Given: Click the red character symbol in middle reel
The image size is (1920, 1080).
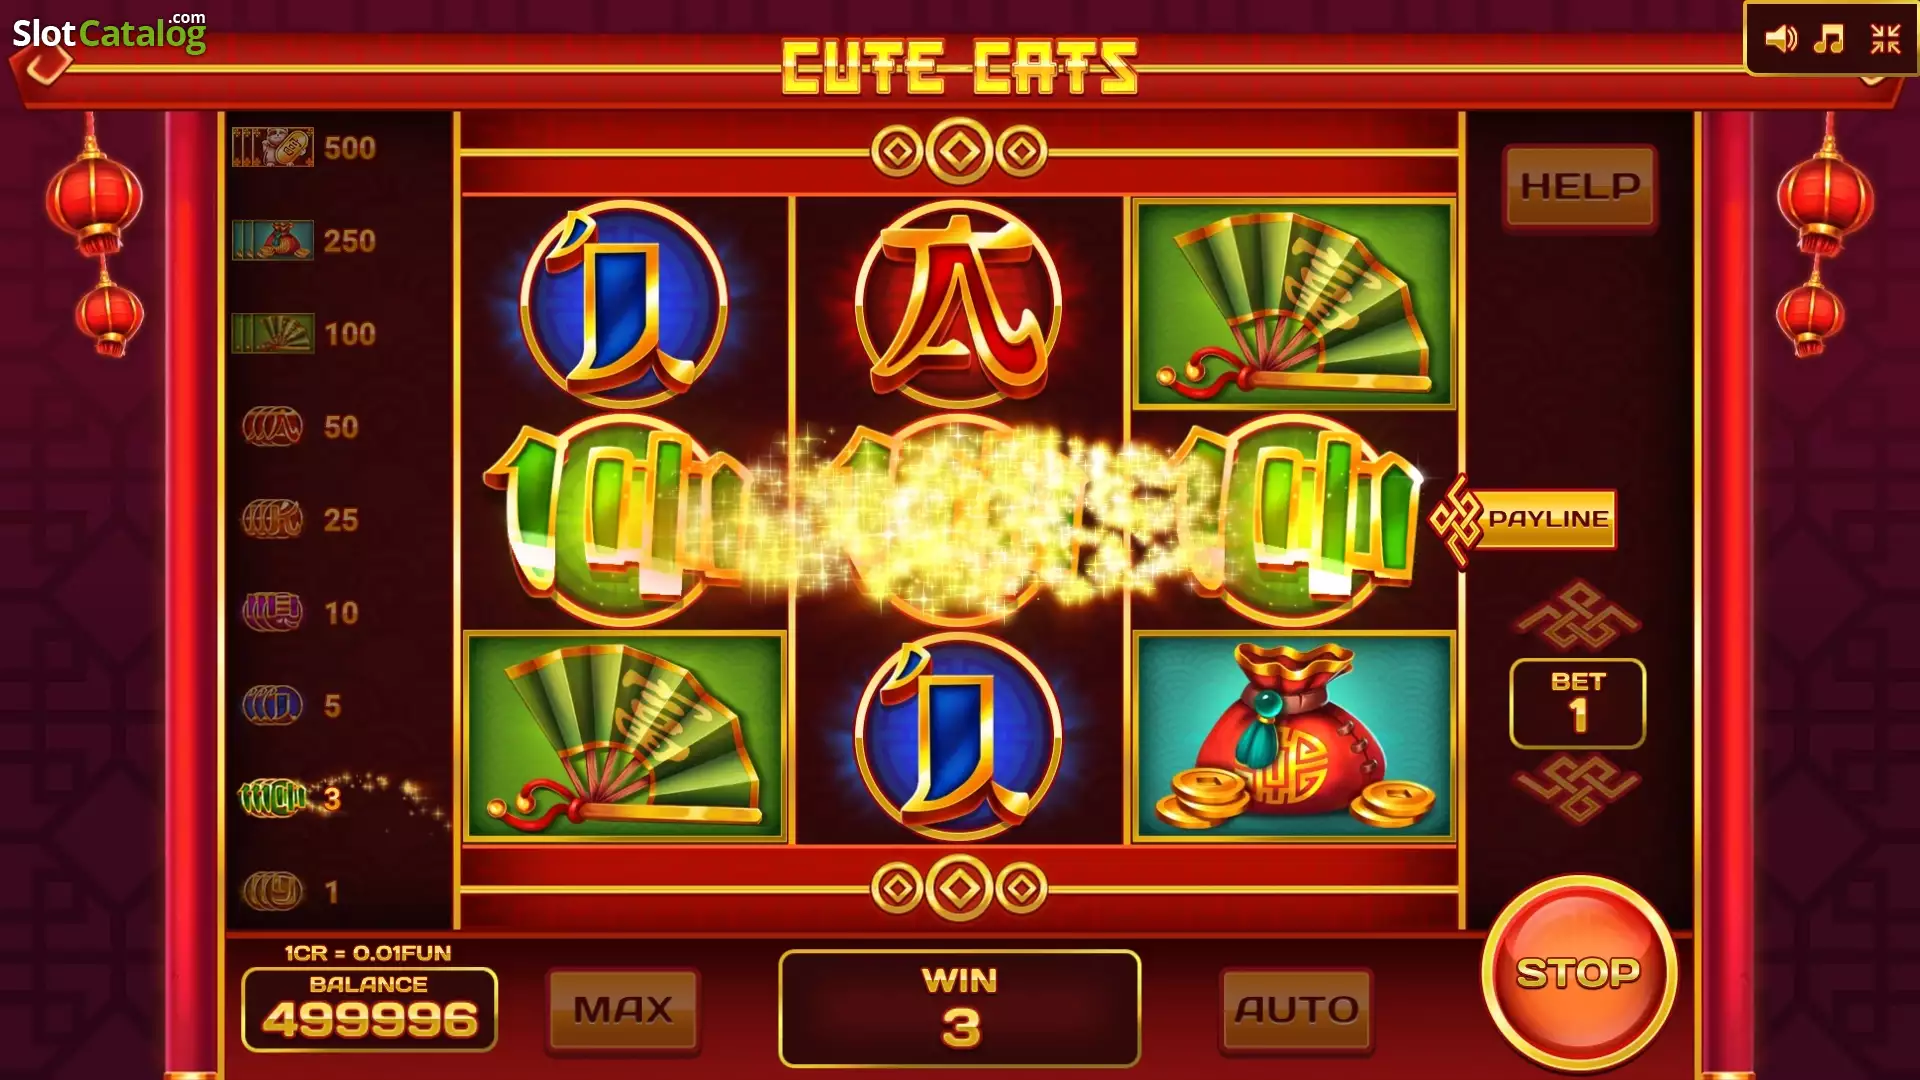Looking at the screenshot, I should (x=958, y=303).
